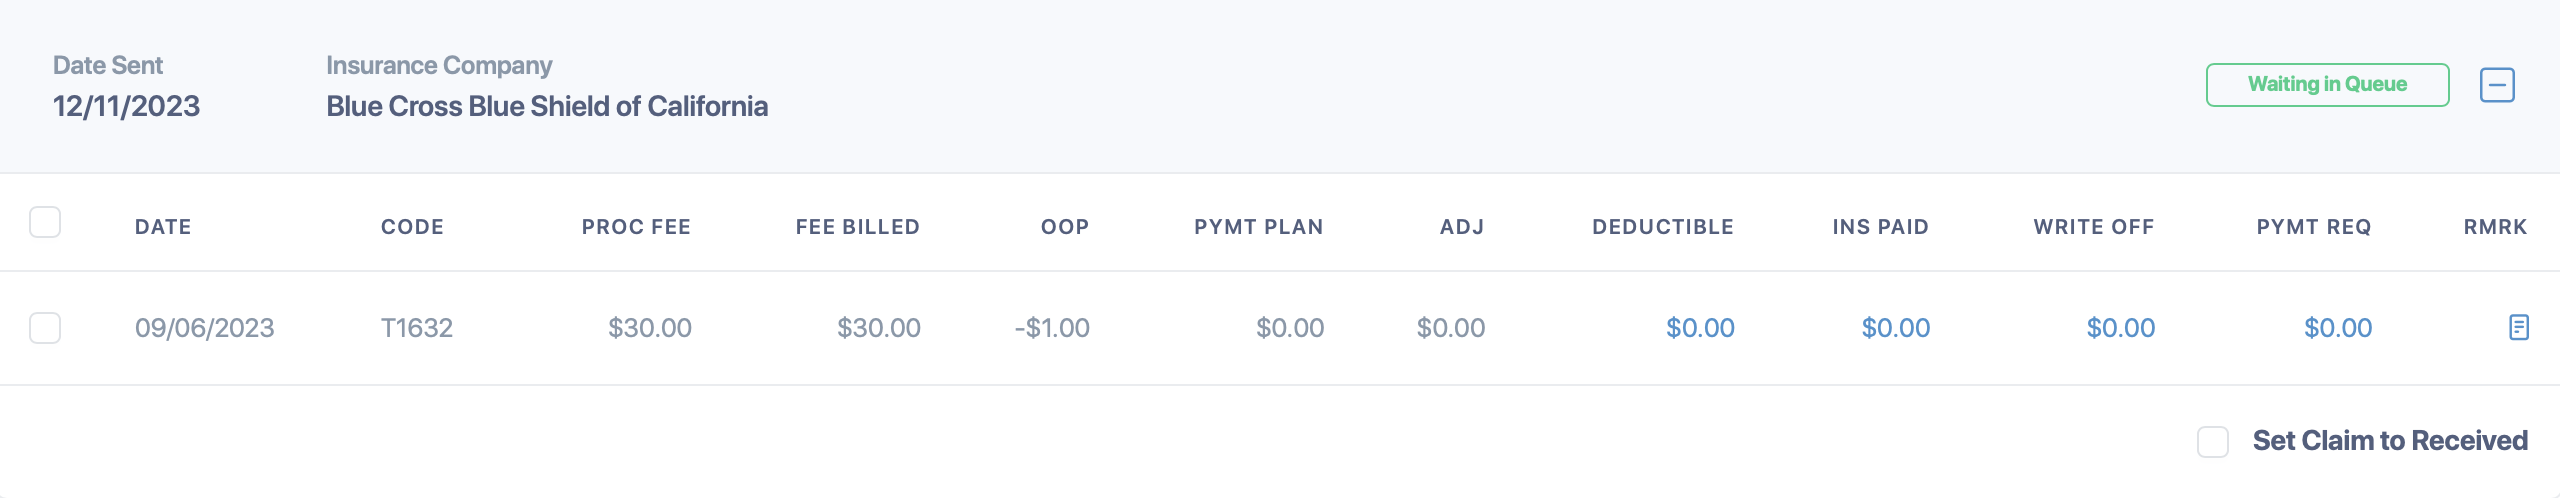Click the PROC FEE column header
Image resolution: width=2560 pixels, height=498 pixels.
[x=636, y=227]
